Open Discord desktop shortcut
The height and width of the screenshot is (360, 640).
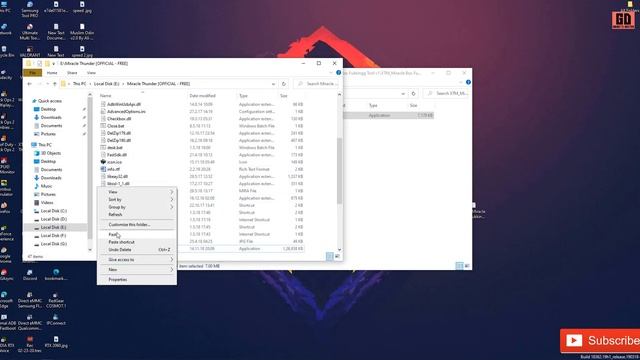click(x=30, y=275)
